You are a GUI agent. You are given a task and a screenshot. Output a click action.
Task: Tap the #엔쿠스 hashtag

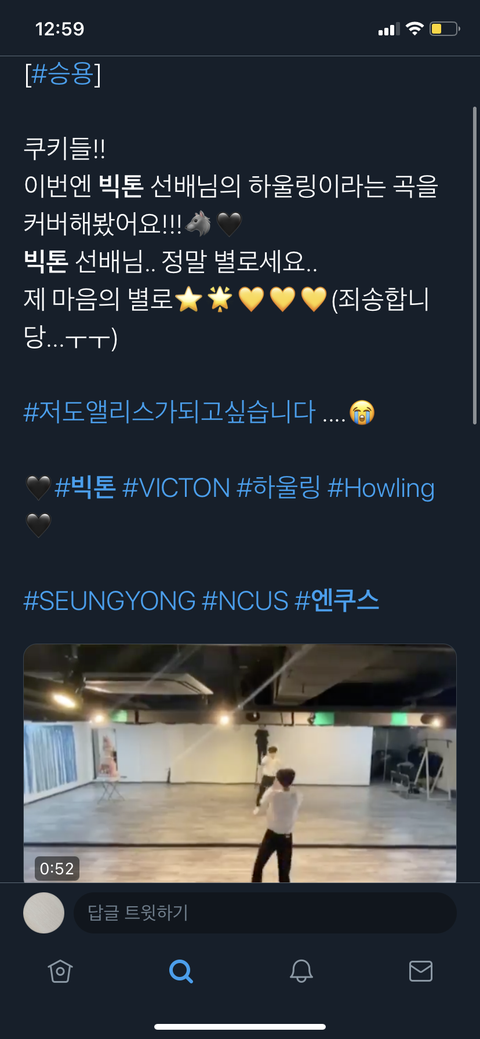(x=337, y=602)
